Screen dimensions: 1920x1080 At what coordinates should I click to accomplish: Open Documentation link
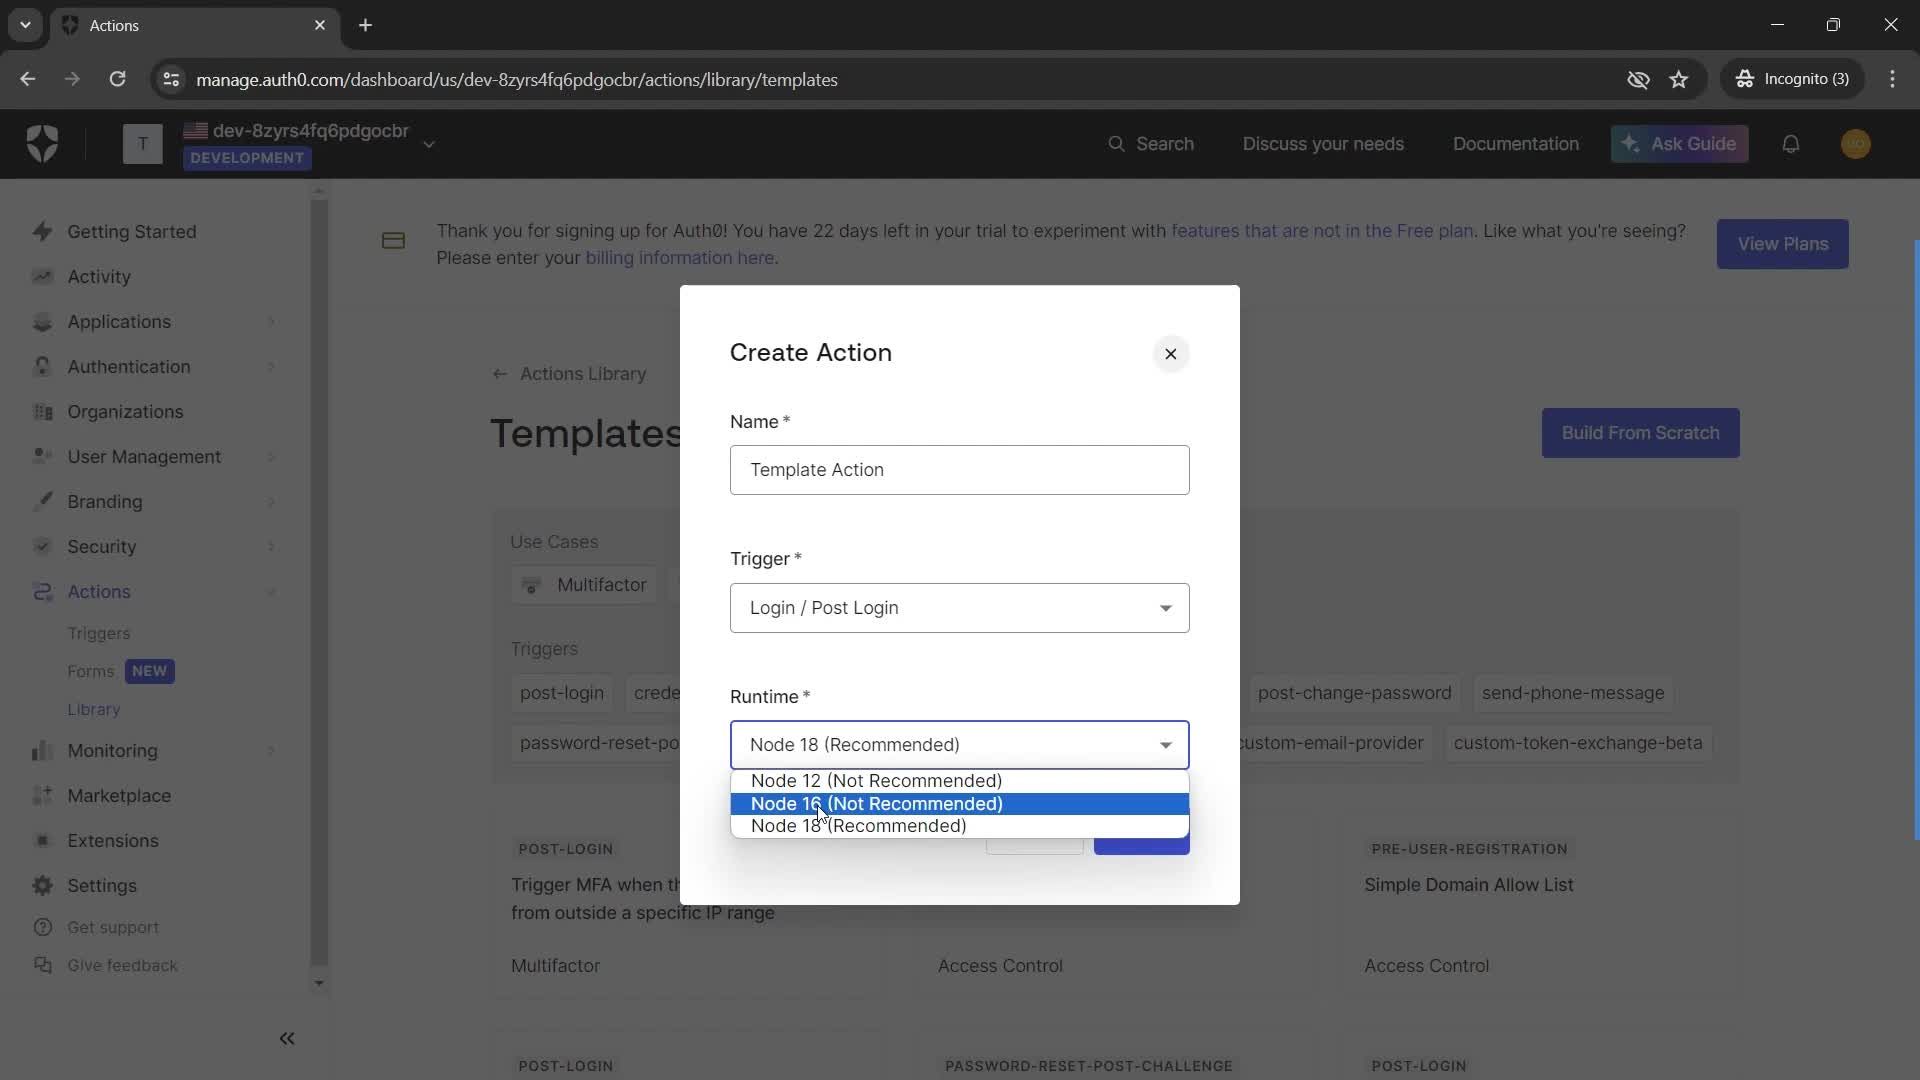(x=1515, y=144)
